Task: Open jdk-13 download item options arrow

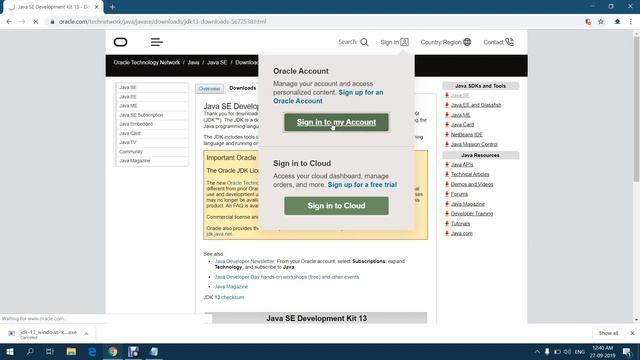Action: (x=86, y=334)
